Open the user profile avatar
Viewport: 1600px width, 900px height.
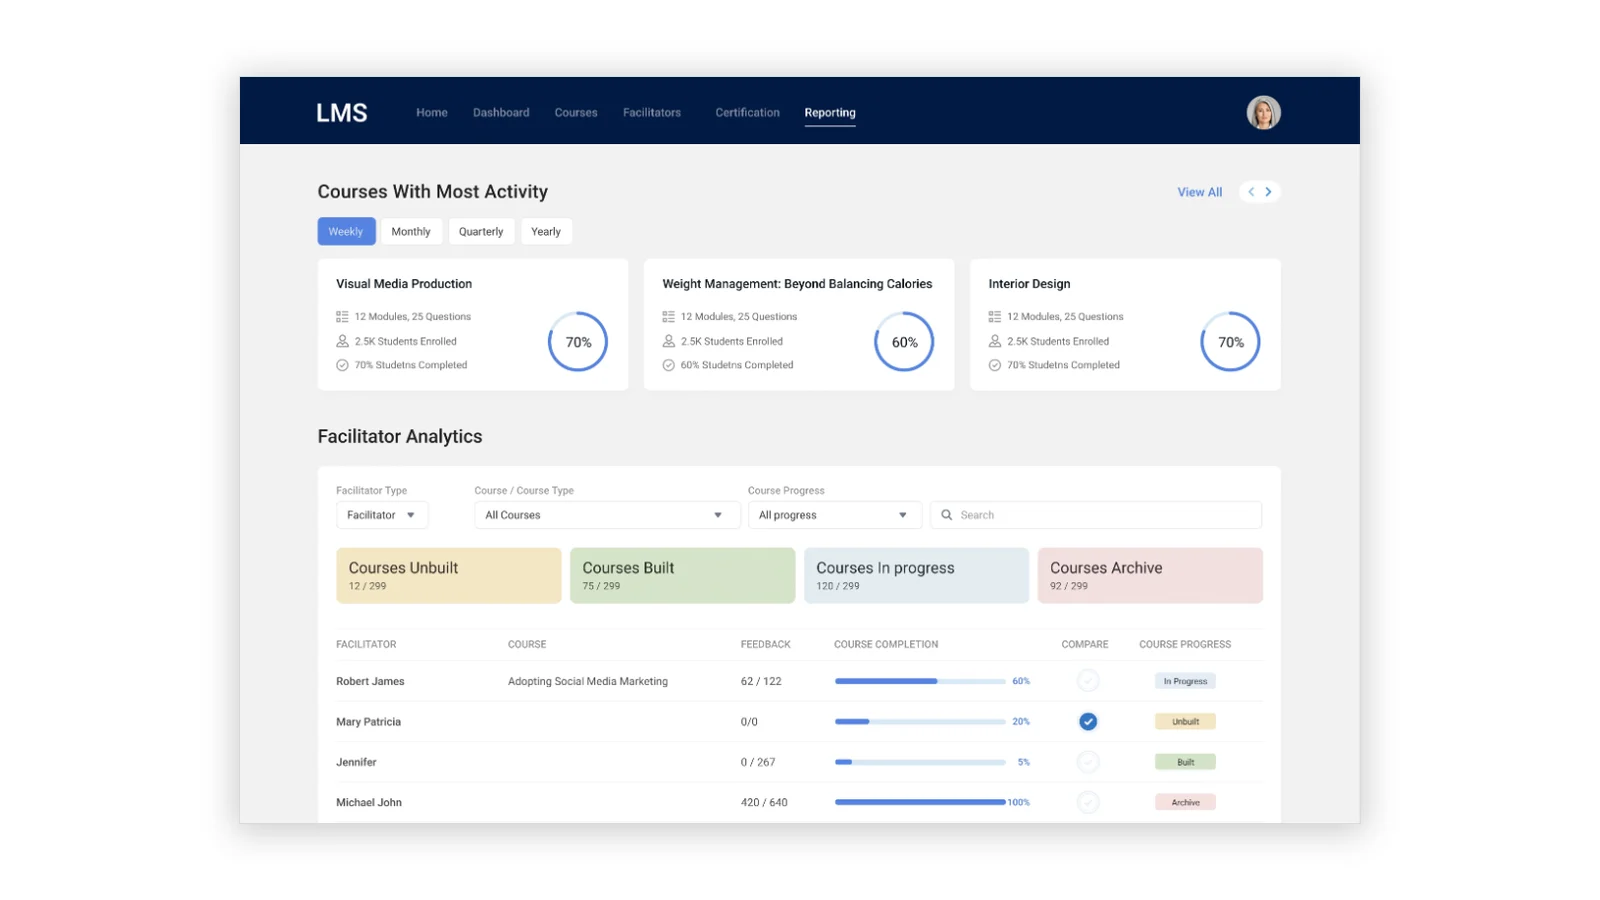pos(1263,112)
